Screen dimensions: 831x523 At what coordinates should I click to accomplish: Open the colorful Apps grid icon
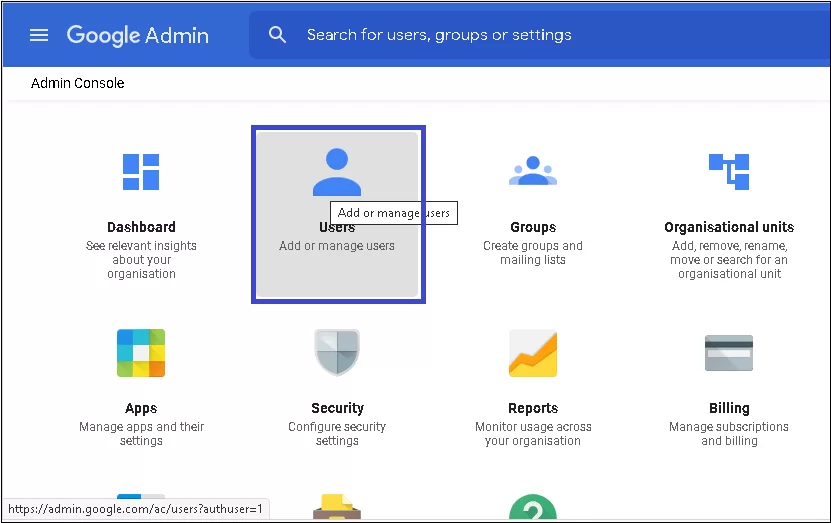pyautogui.click(x=141, y=353)
